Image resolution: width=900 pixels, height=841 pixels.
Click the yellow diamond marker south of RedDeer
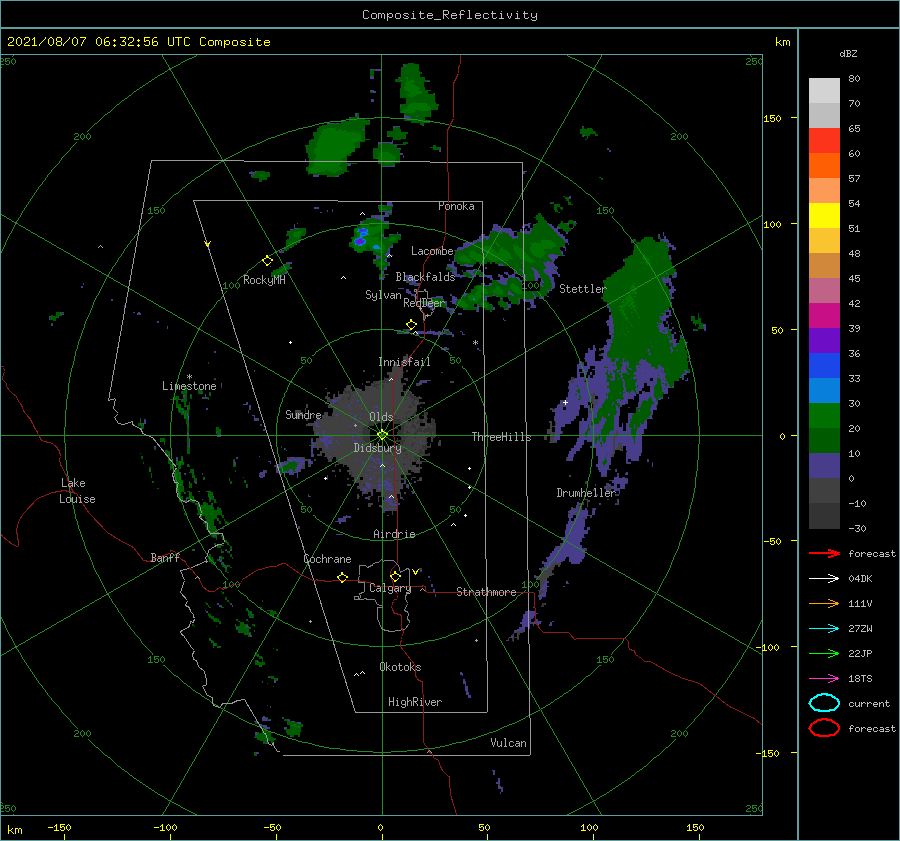point(411,325)
